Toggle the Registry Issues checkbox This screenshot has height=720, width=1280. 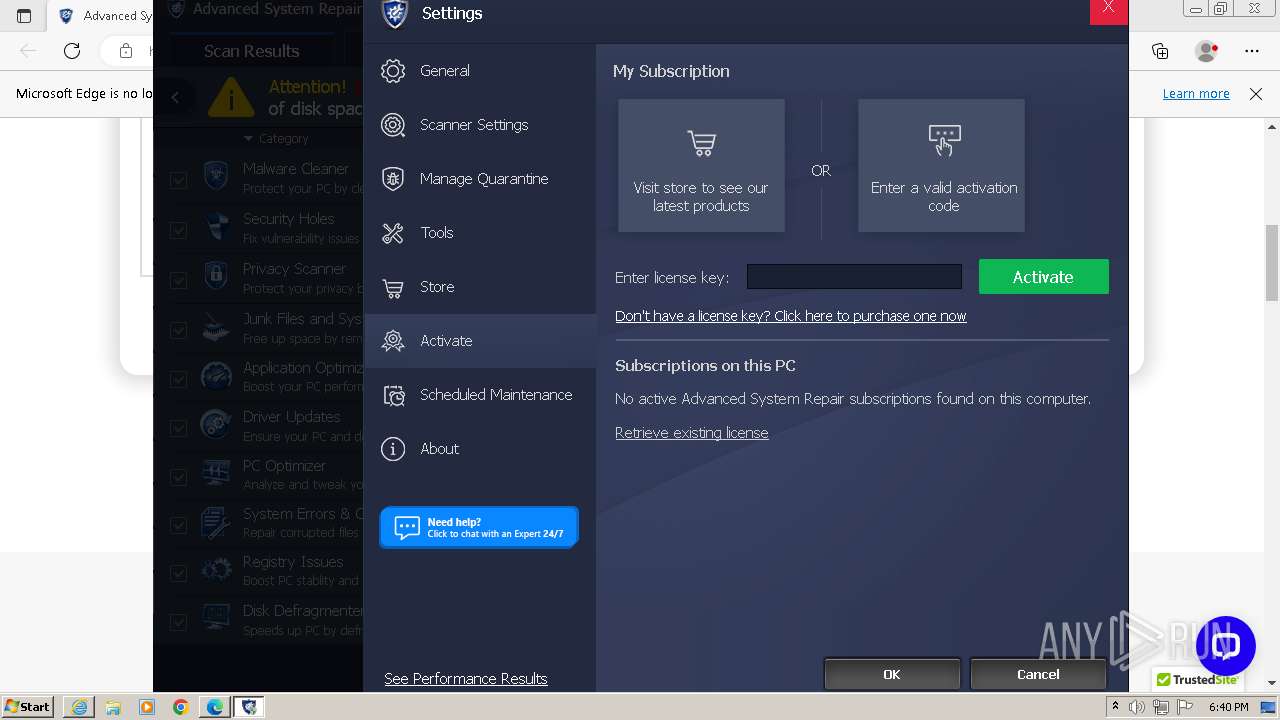(x=178, y=573)
